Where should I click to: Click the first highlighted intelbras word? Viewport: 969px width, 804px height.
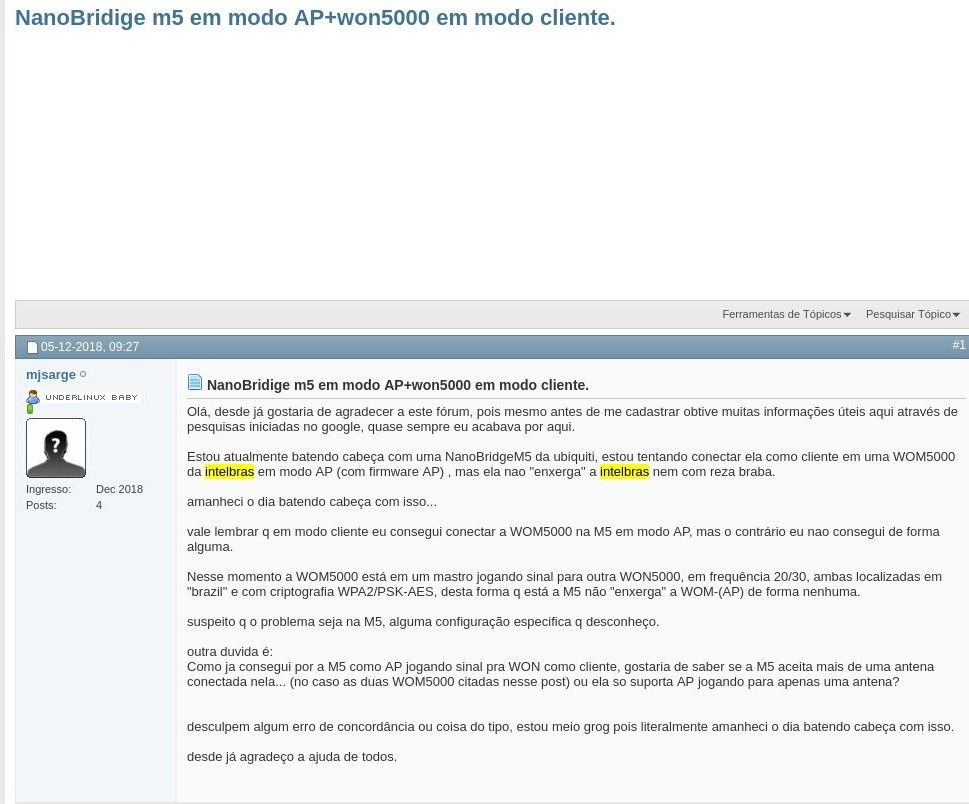(229, 472)
